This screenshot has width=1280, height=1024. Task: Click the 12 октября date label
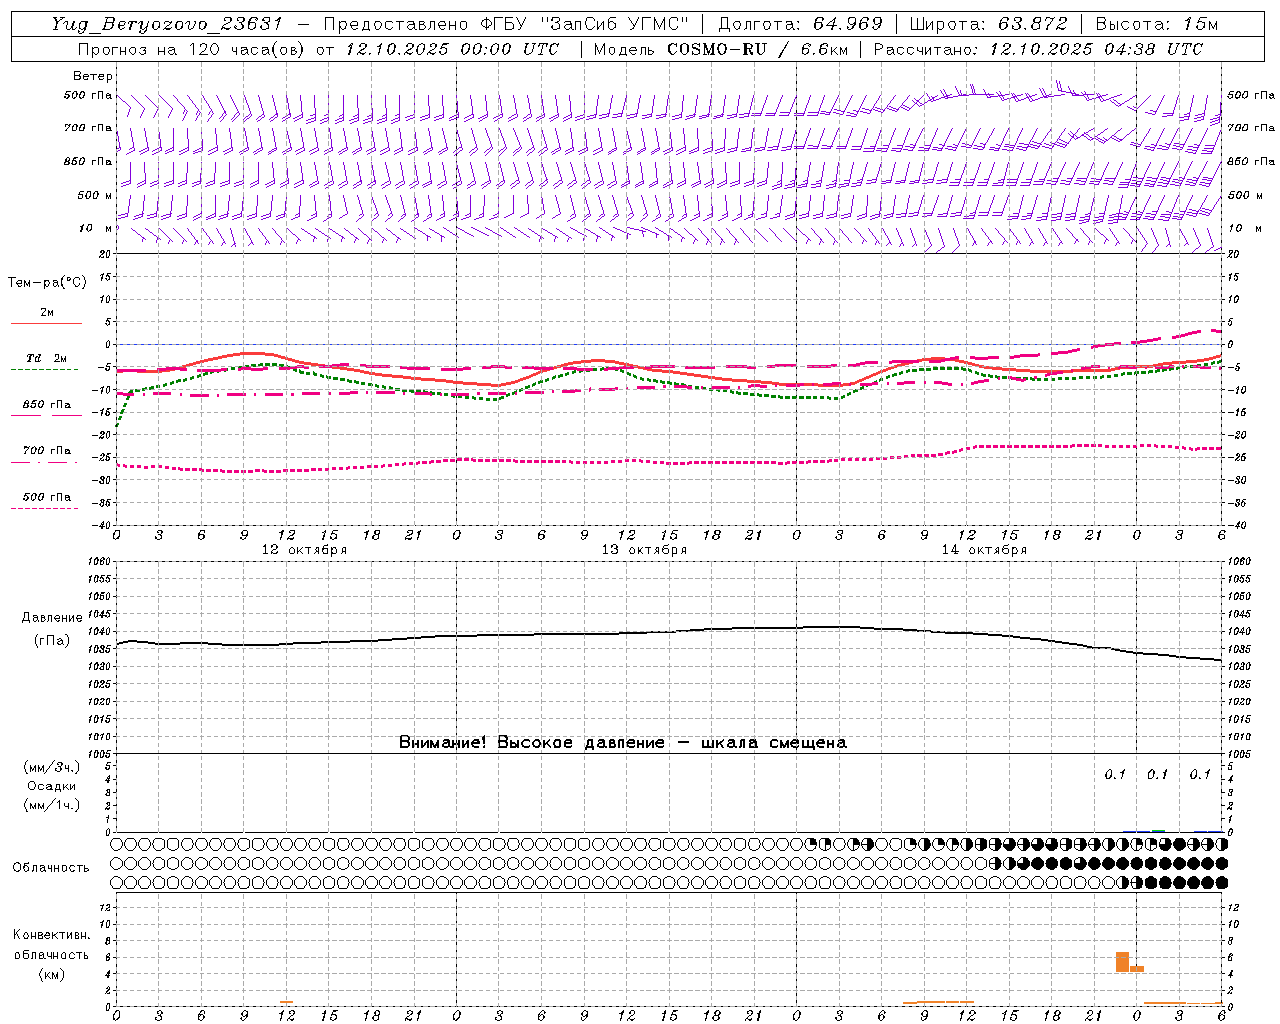pyautogui.click(x=304, y=550)
